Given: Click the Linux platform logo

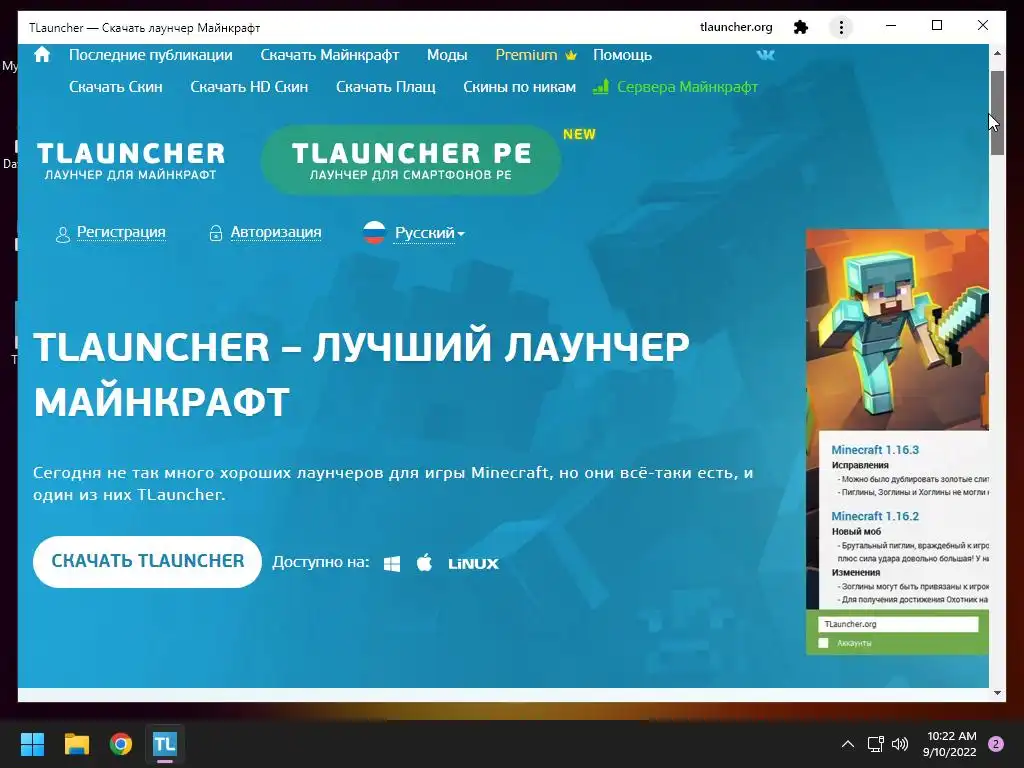Looking at the screenshot, I should pyautogui.click(x=473, y=564).
